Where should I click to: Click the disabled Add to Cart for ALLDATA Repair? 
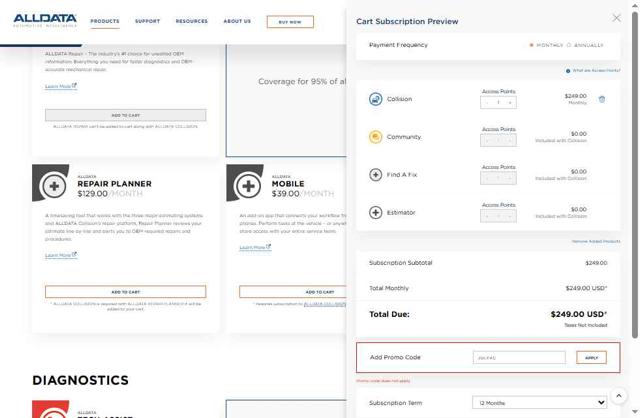126,115
